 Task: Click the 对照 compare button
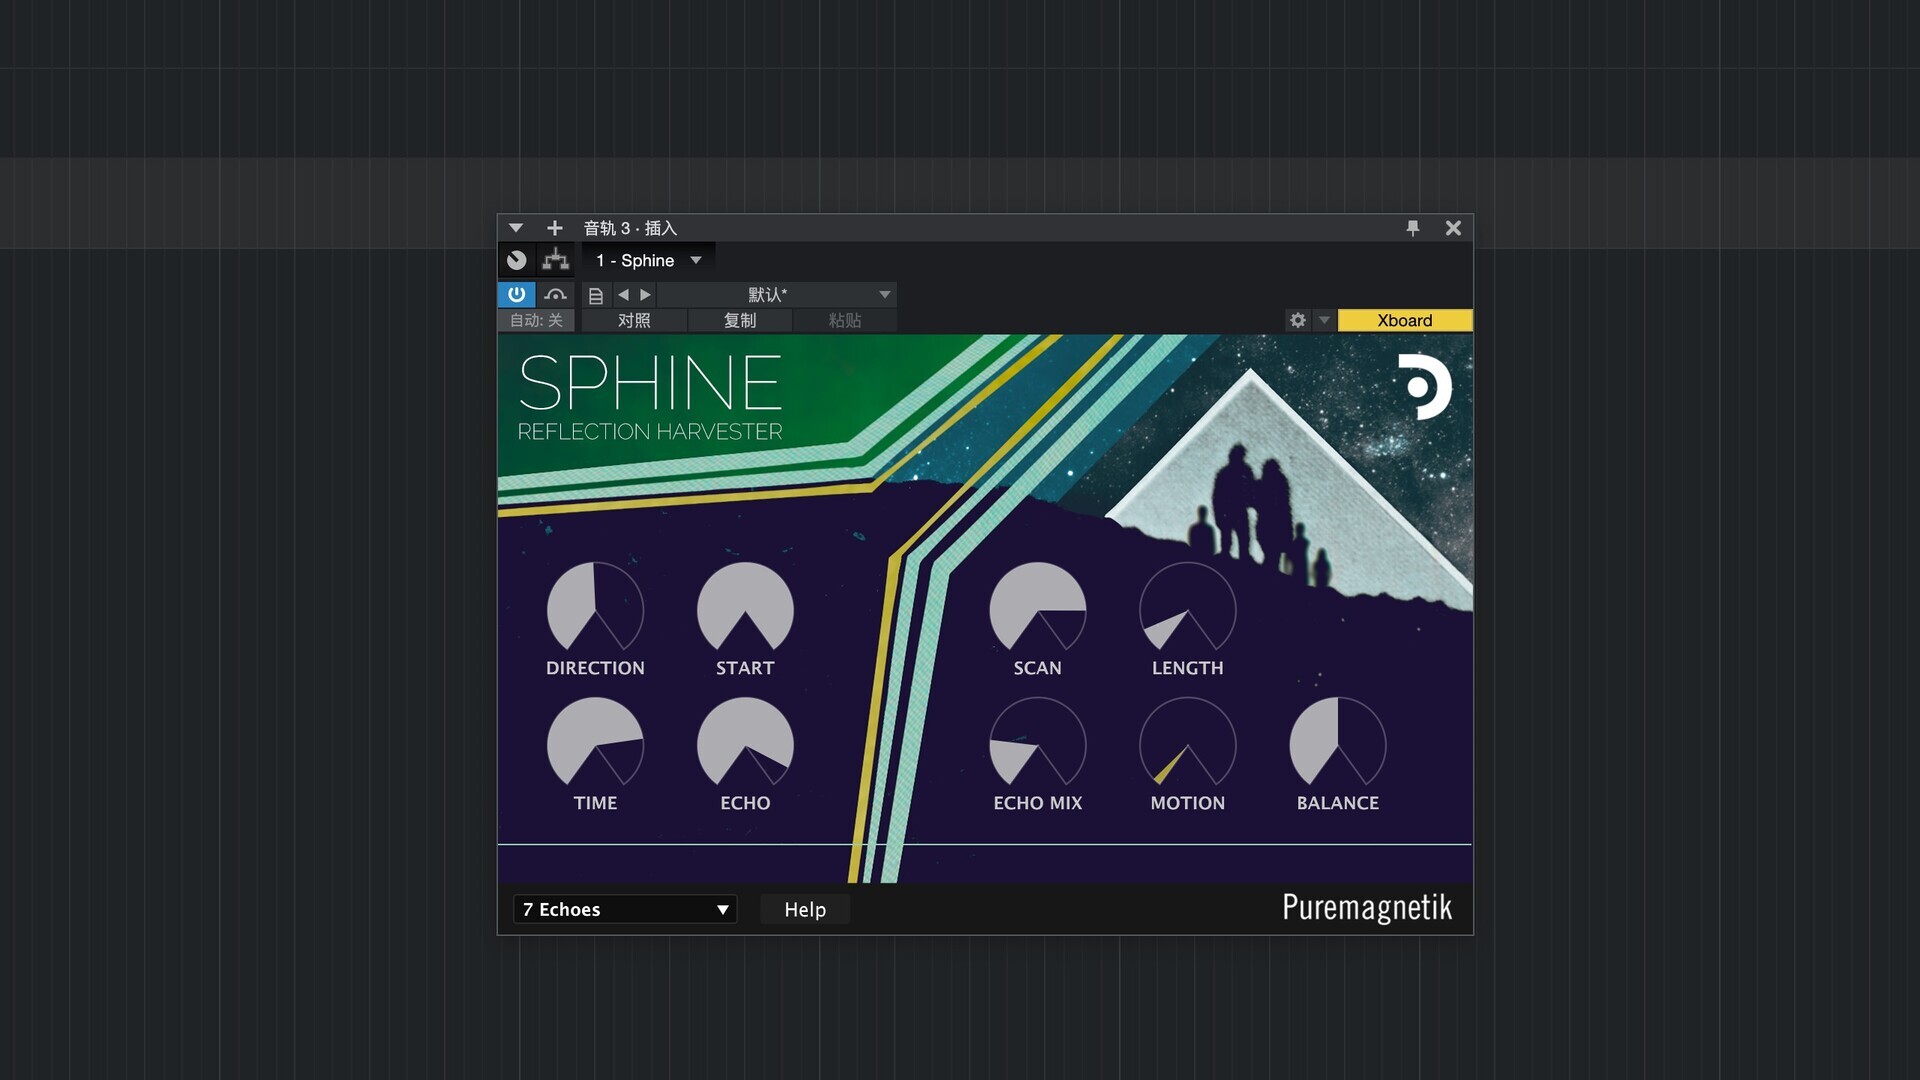[634, 320]
